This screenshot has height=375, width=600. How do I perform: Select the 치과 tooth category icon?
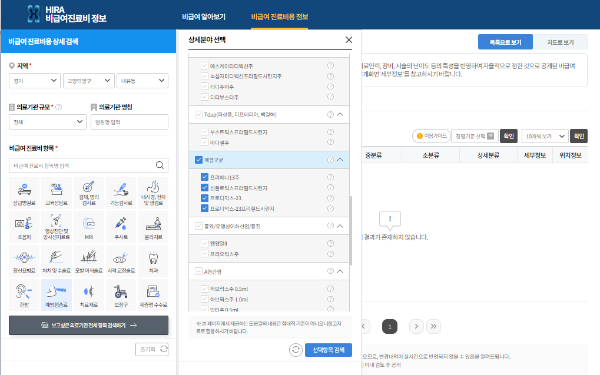click(x=153, y=261)
